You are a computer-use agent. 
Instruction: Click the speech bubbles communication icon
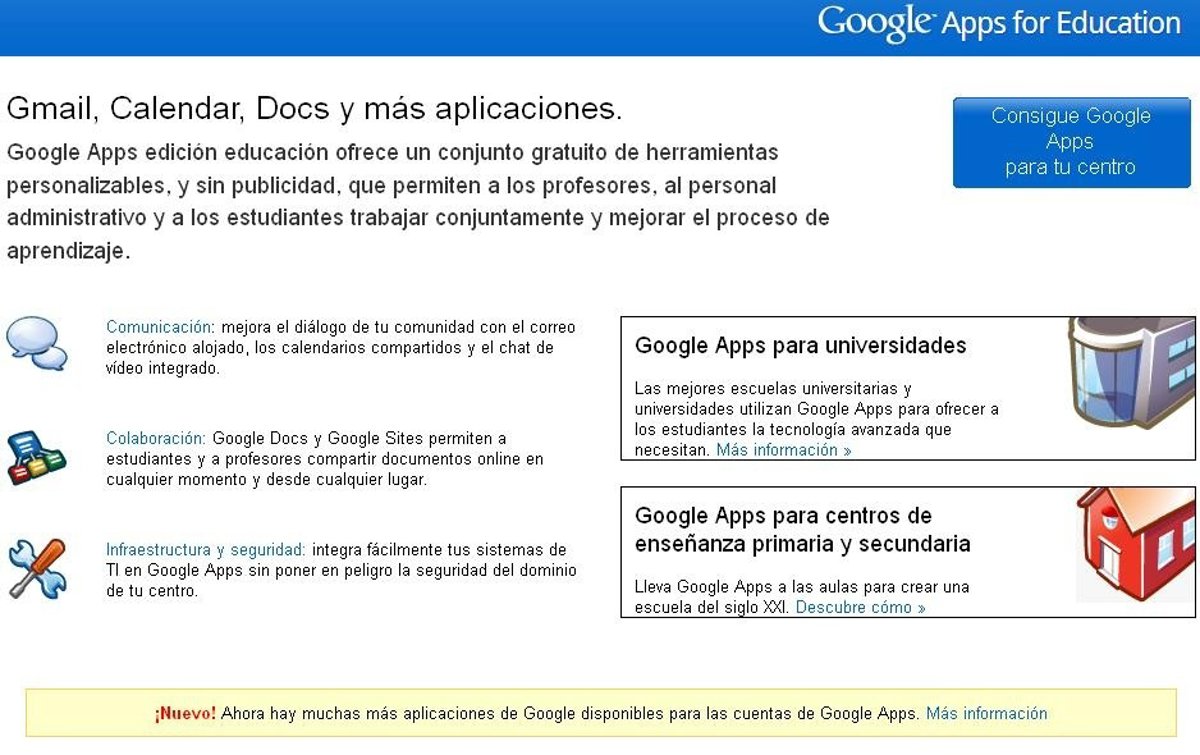(x=37, y=344)
